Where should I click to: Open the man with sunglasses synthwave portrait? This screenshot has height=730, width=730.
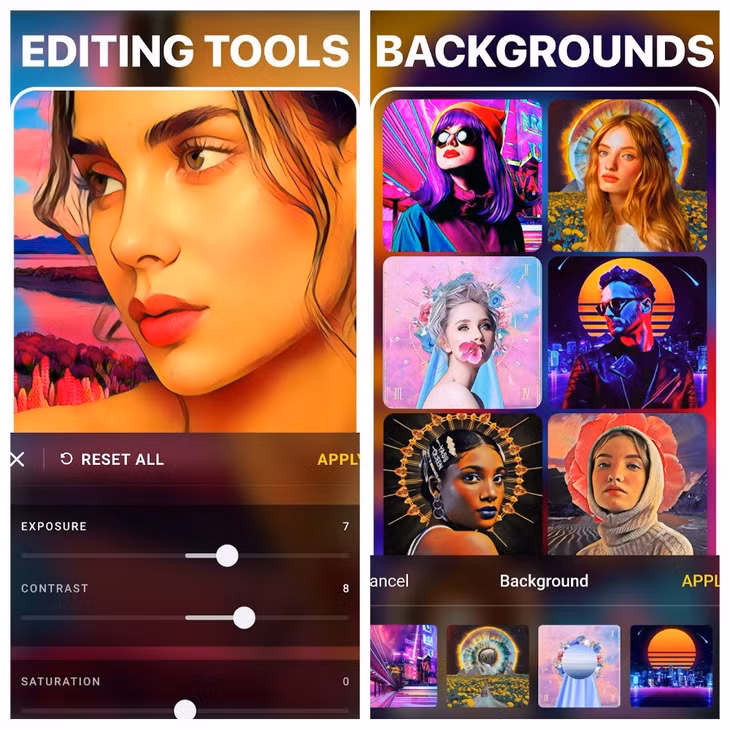point(627,332)
